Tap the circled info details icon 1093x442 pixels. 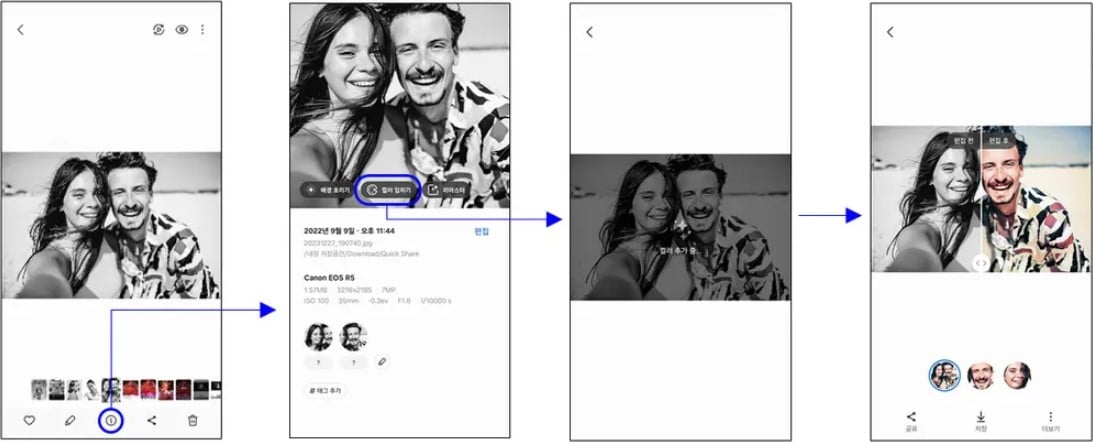click(x=111, y=421)
